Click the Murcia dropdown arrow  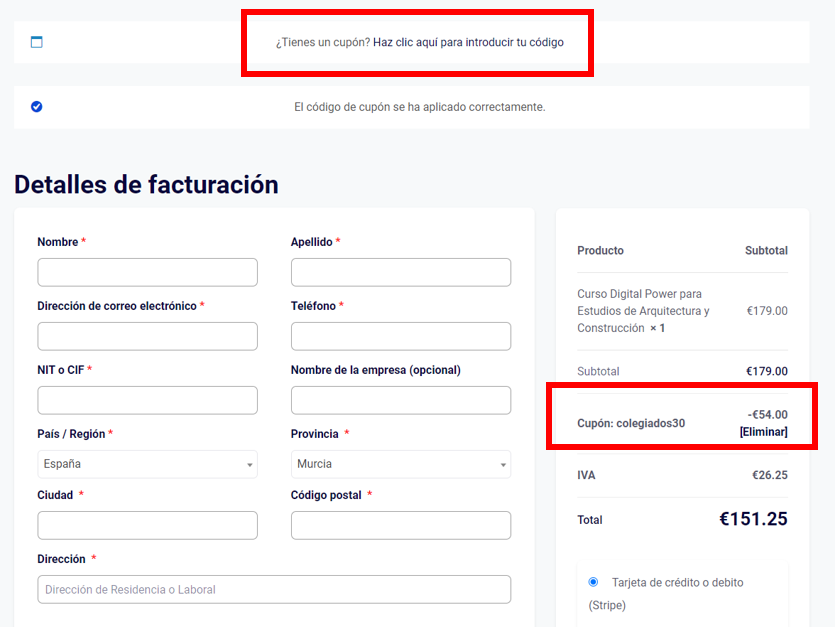click(503, 465)
